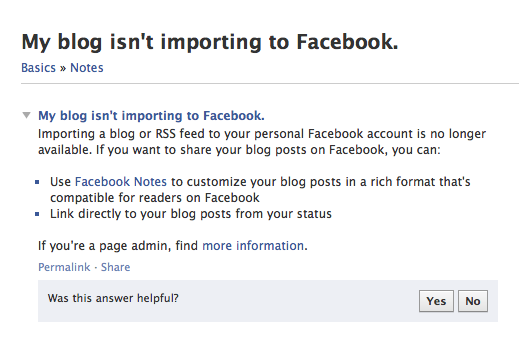
Task: Go to the Notes breadcrumb link
Action: [x=87, y=68]
